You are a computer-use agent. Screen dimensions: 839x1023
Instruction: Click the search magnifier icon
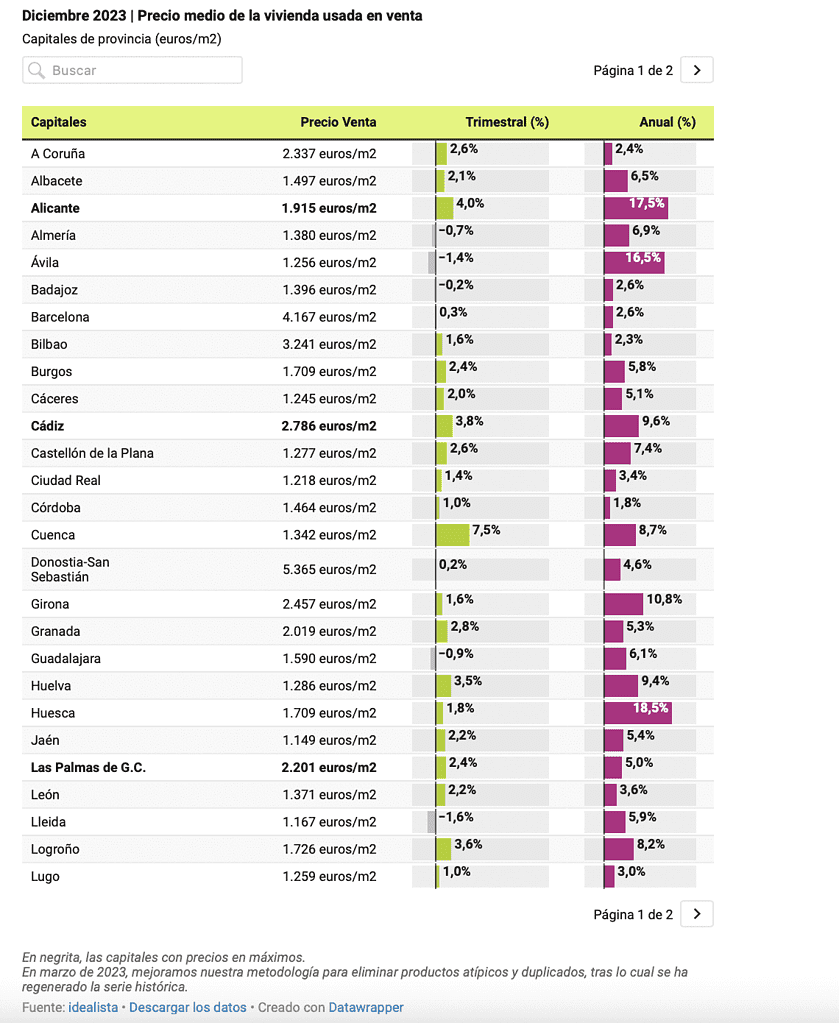pyautogui.click(x=37, y=70)
